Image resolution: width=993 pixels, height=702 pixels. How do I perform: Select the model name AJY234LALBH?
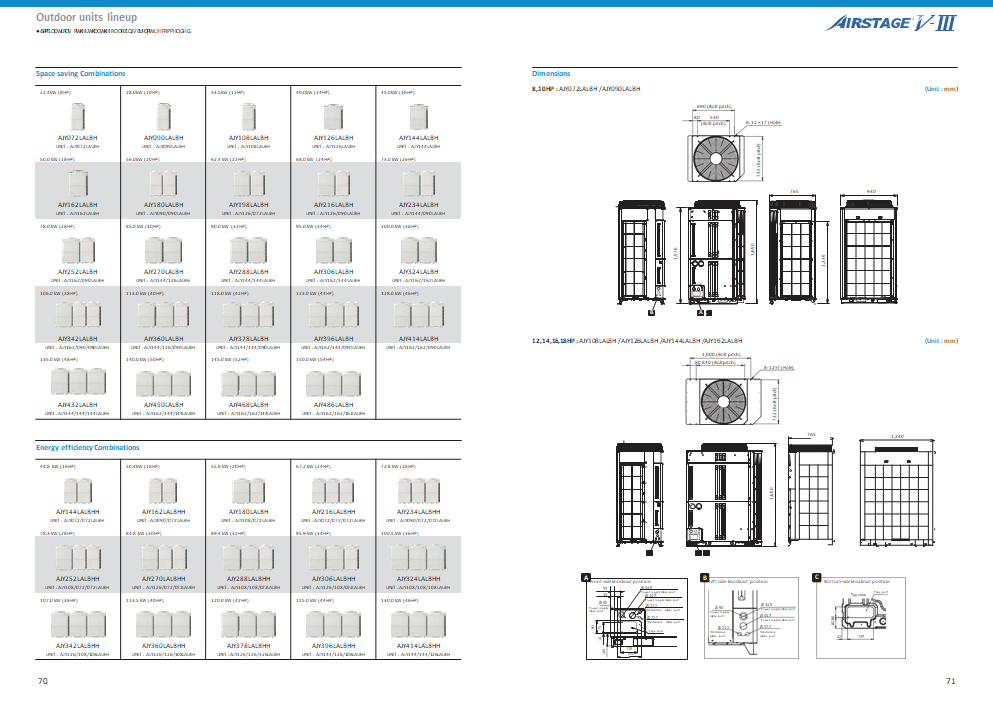[x=419, y=205]
